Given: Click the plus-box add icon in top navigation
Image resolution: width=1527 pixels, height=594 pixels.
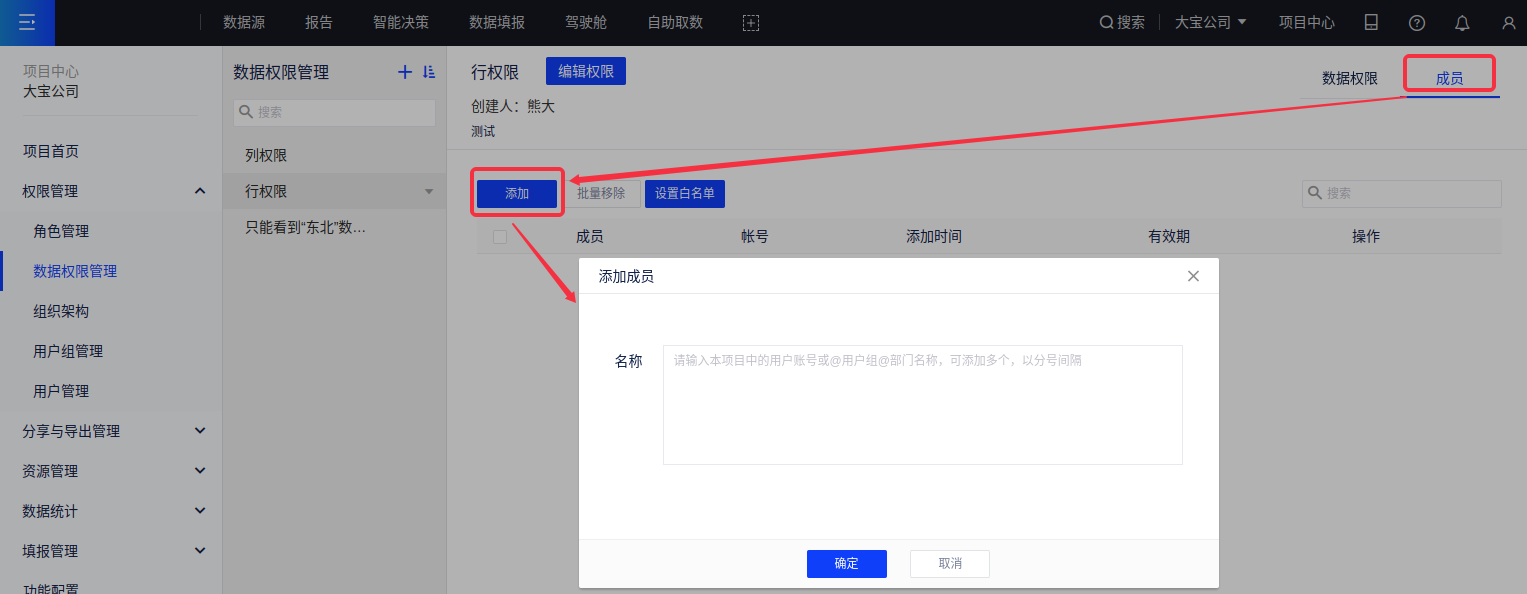Looking at the screenshot, I should coord(751,22).
